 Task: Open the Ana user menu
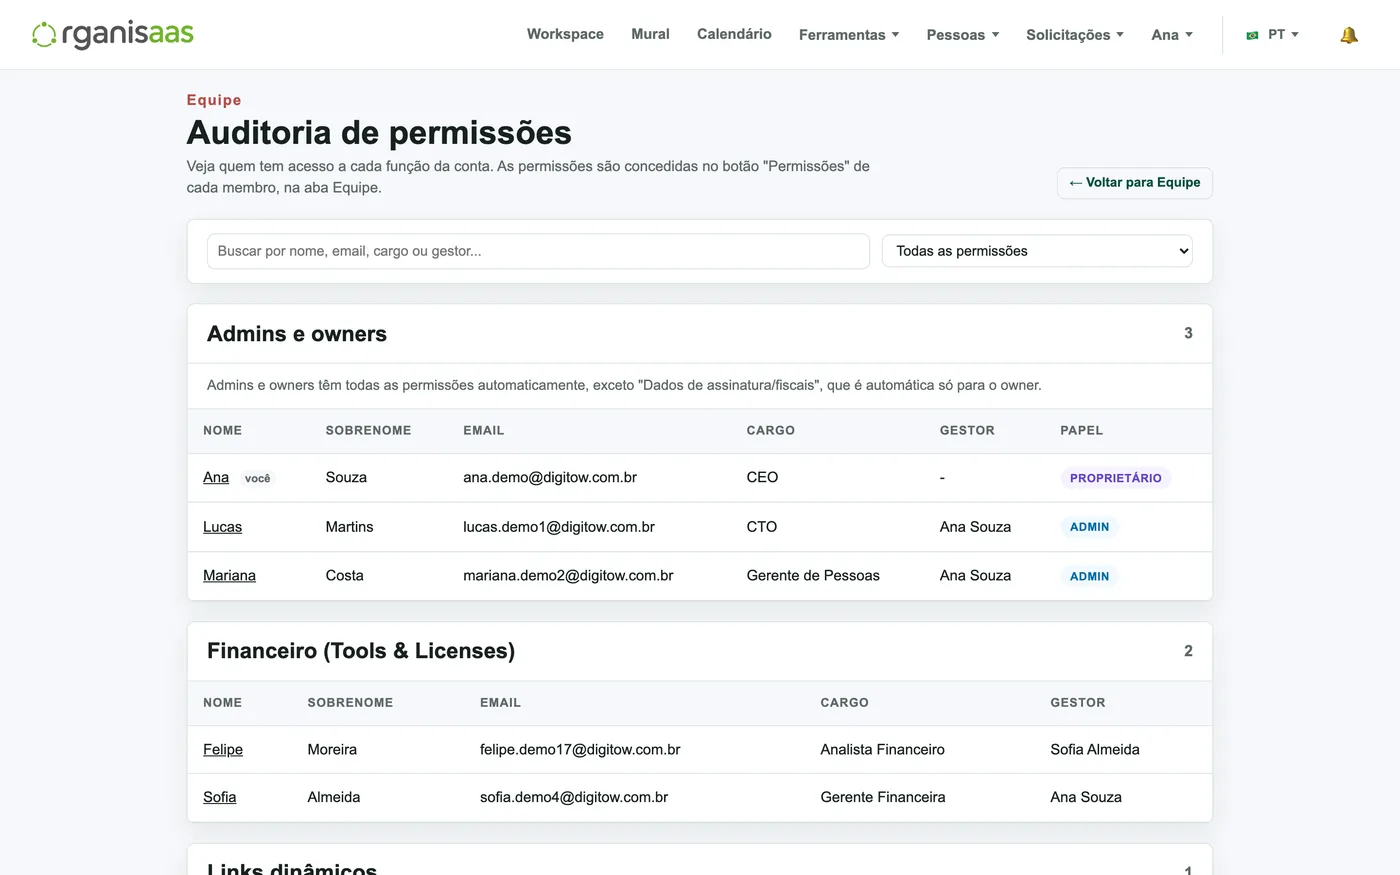pyautogui.click(x=1172, y=35)
